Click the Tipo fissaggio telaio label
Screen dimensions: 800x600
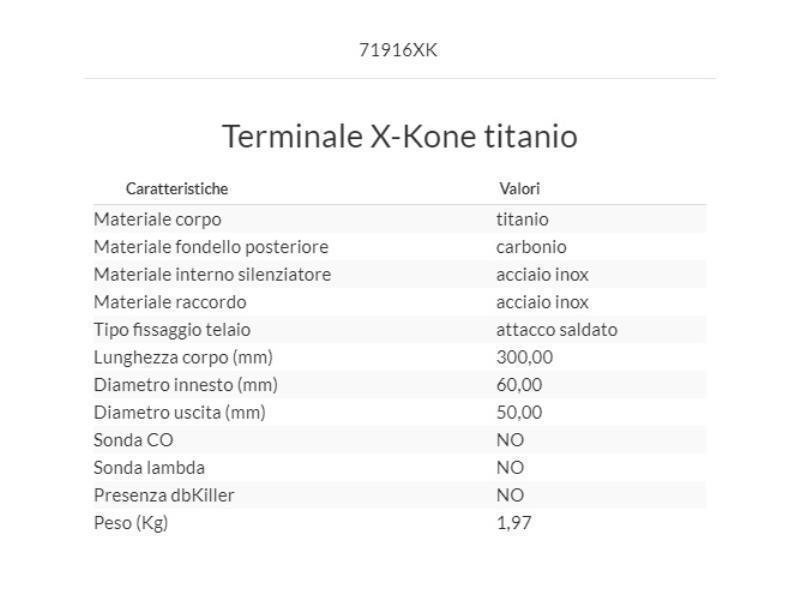click(x=172, y=329)
